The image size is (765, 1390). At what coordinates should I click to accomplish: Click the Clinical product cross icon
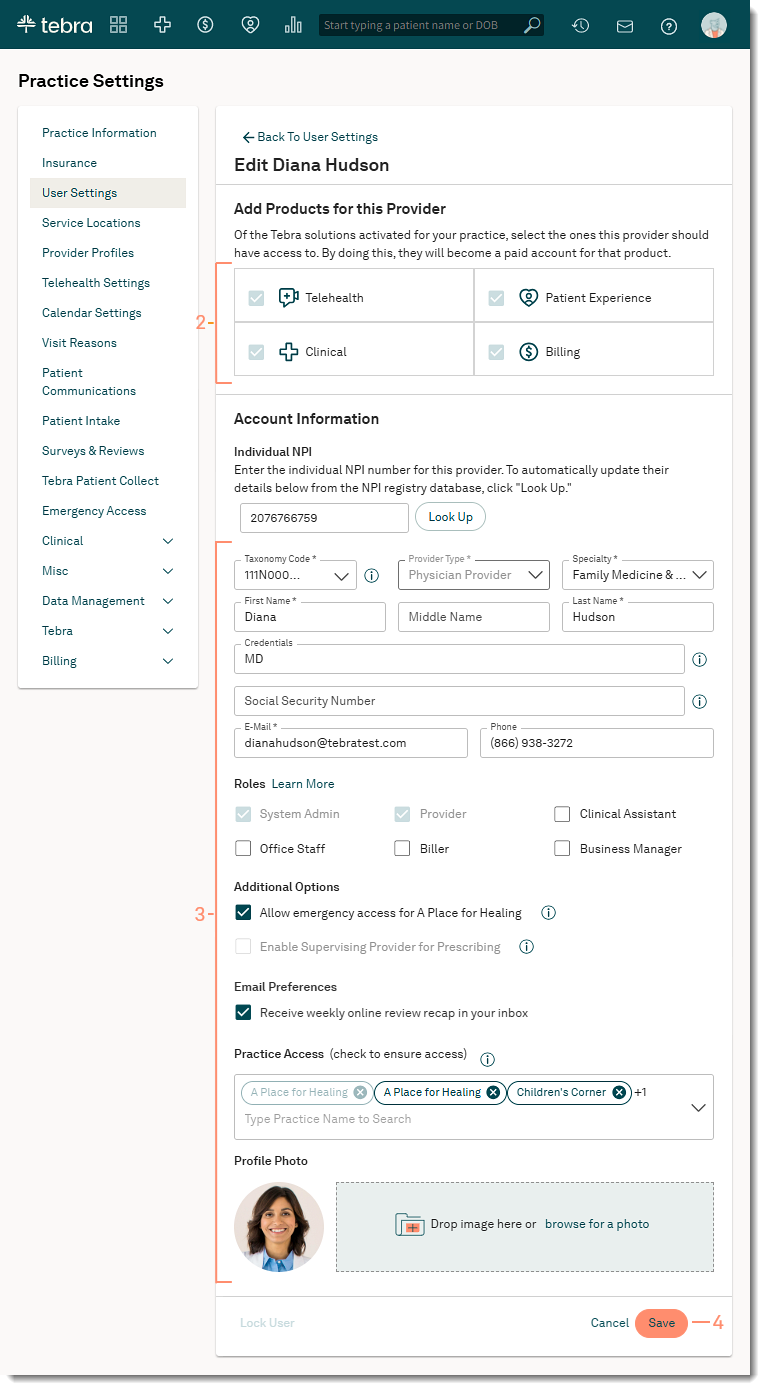(289, 352)
